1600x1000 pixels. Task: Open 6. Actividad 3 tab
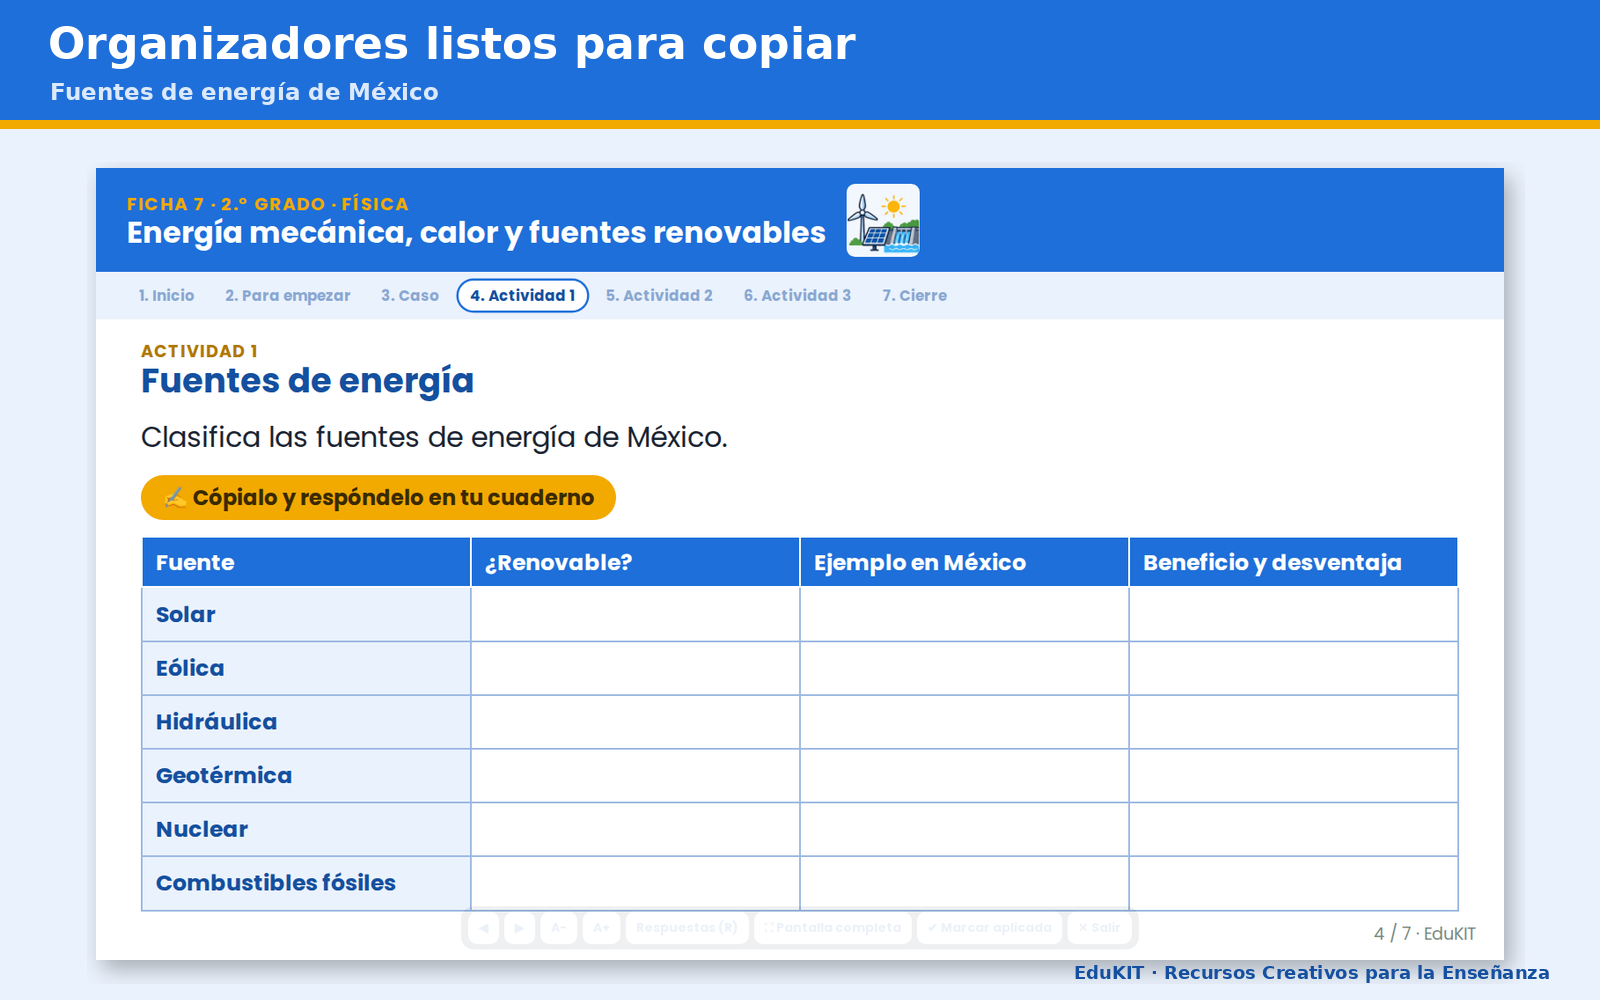pos(797,296)
